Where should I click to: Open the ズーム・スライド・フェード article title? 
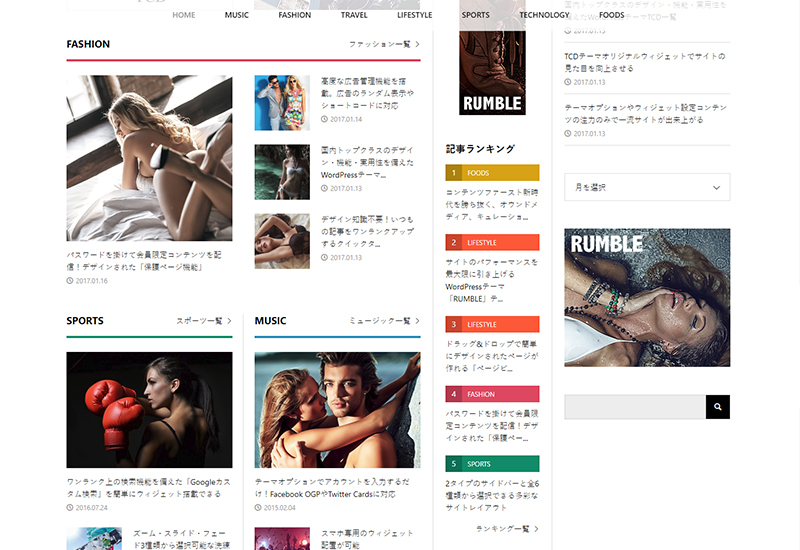(182, 539)
